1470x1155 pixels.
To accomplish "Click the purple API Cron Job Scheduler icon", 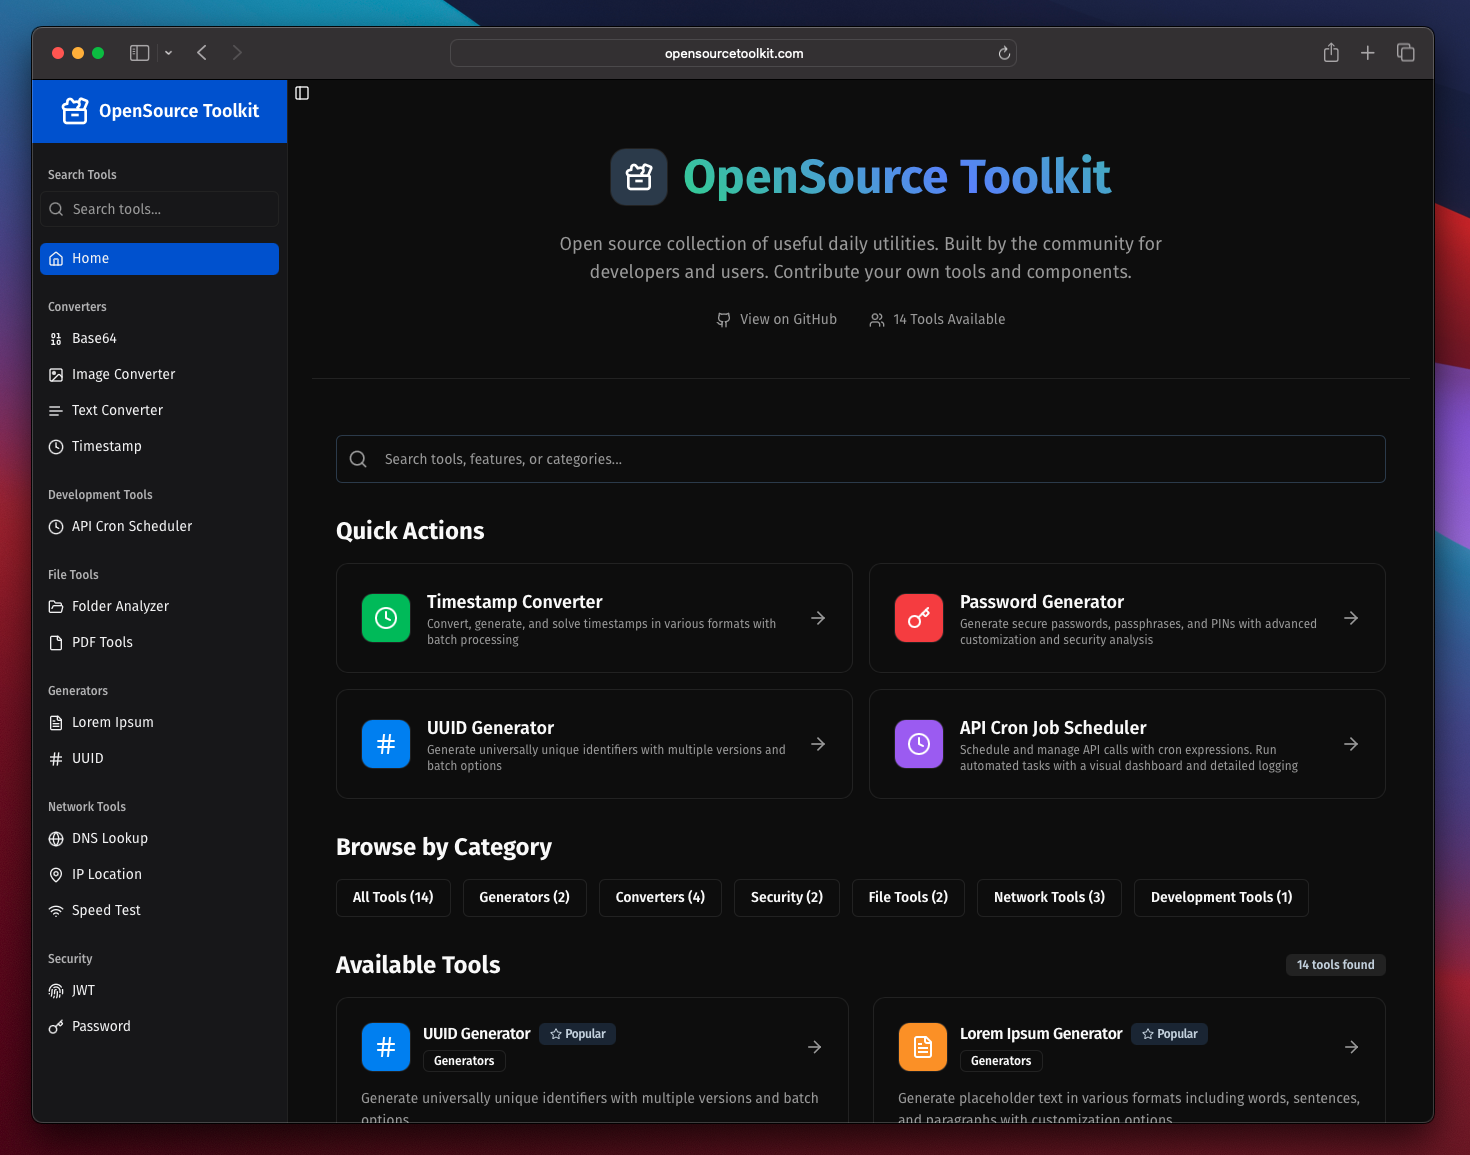I will pos(918,744).
